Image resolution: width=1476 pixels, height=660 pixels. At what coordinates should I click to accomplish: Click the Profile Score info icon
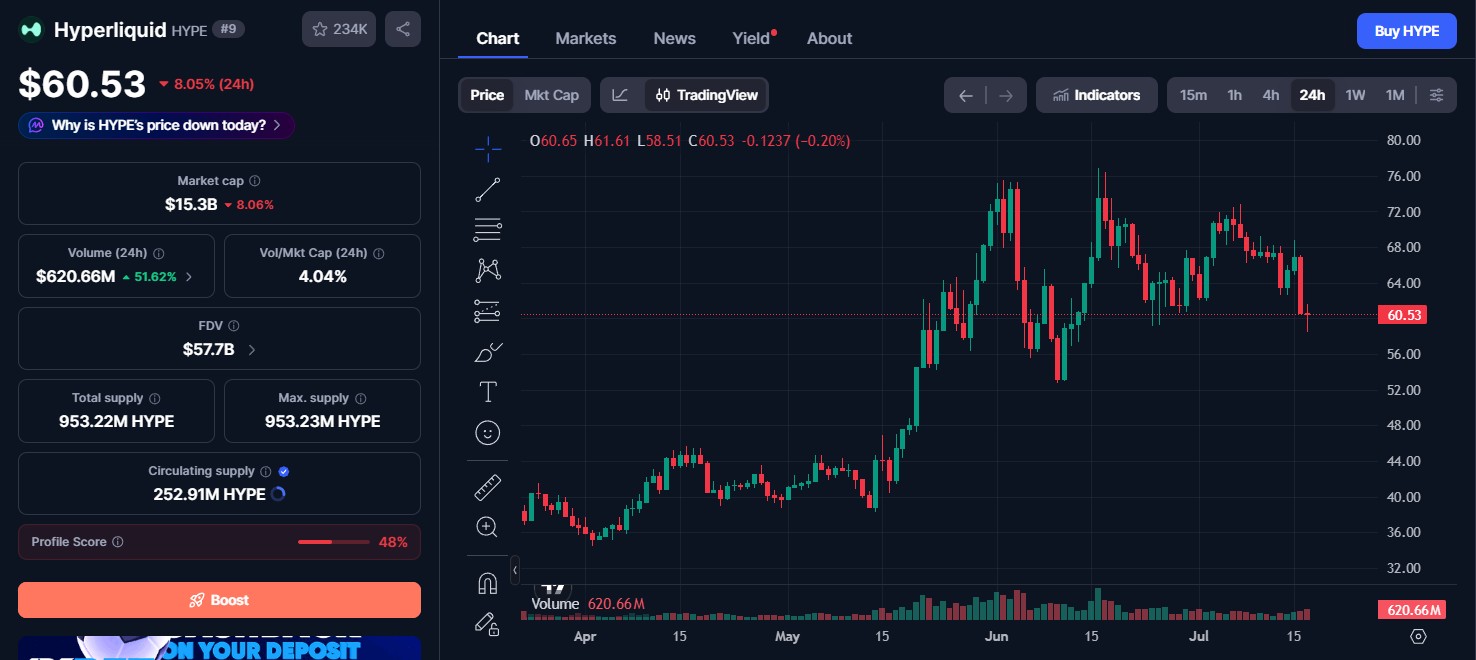tap(117, 542)
